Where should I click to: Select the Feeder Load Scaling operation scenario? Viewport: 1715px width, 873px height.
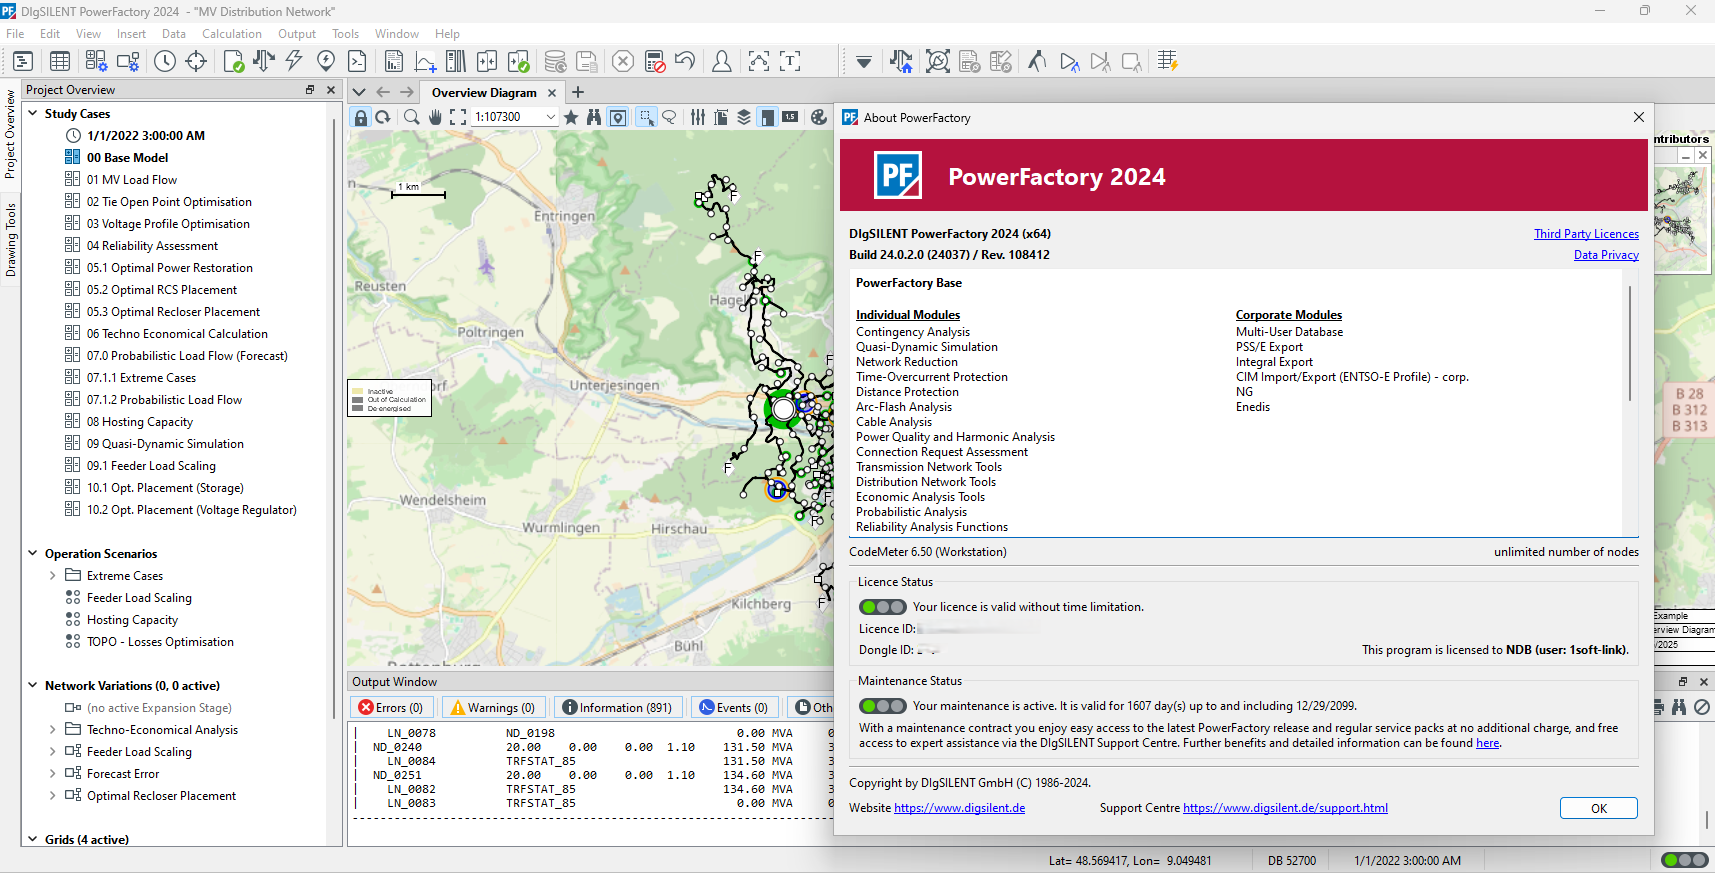point(139,598)
